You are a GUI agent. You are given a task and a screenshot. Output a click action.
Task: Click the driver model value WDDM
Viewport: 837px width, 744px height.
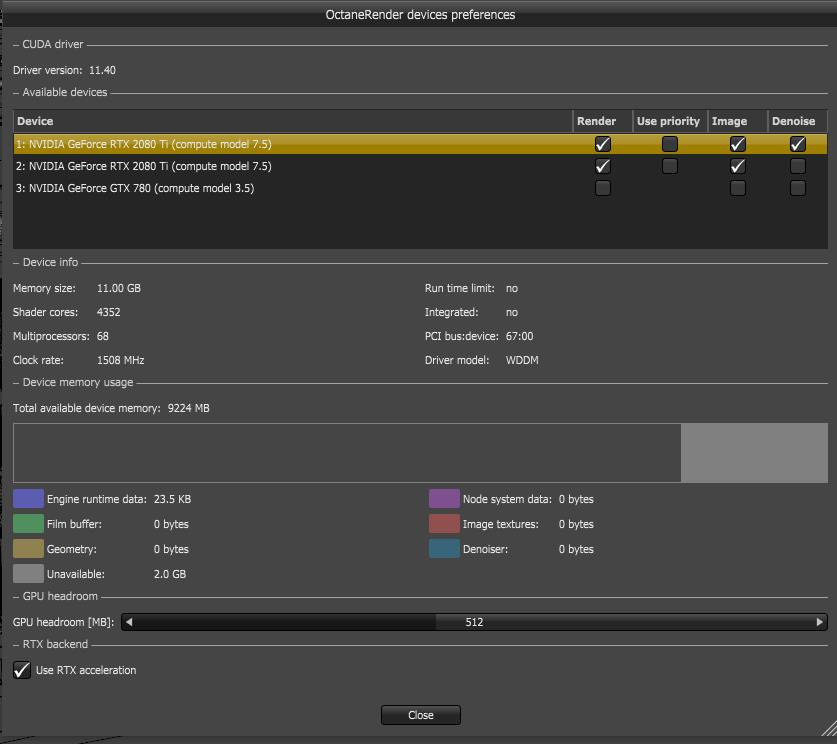tap(522, 360)
